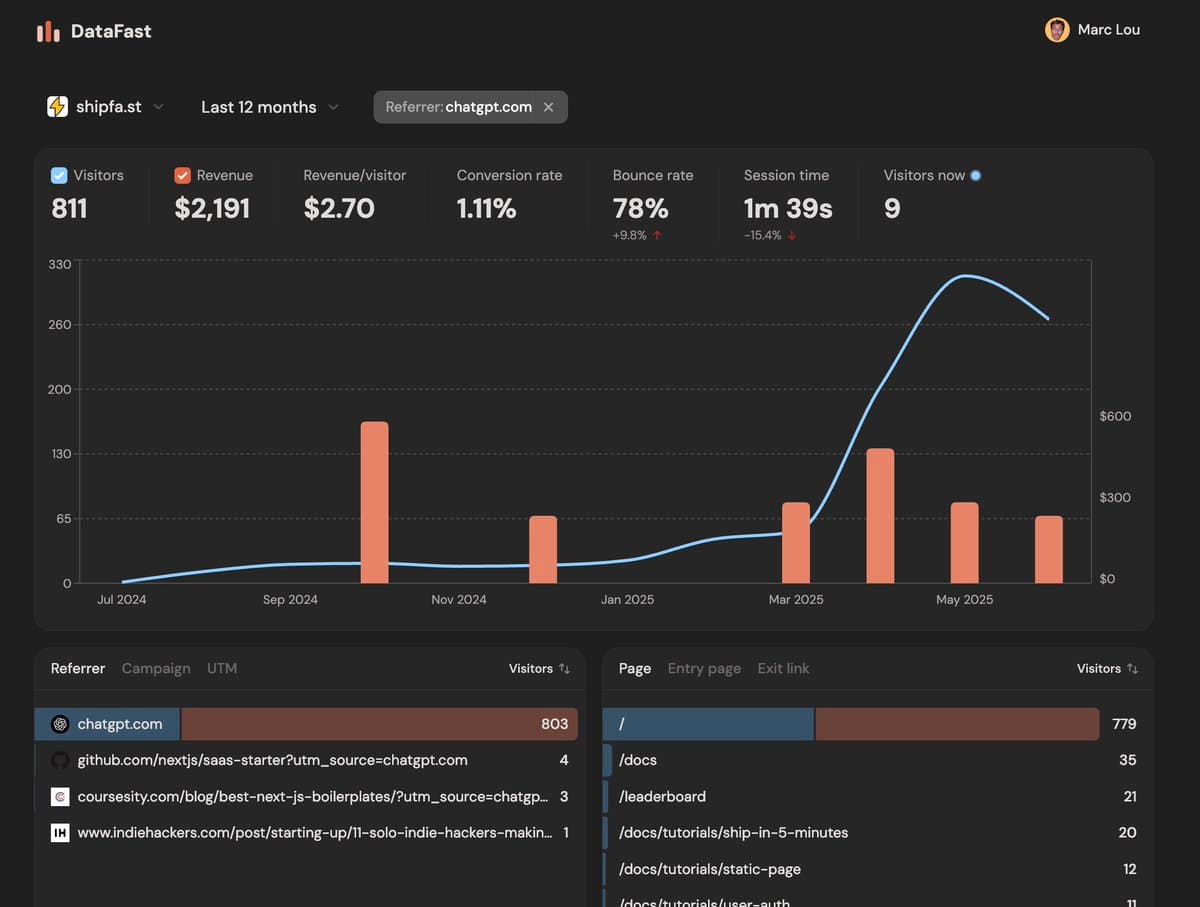Click the Revenue/visitor $2.70 metric
Screen dimensions: 1200x907
point(354,195)
